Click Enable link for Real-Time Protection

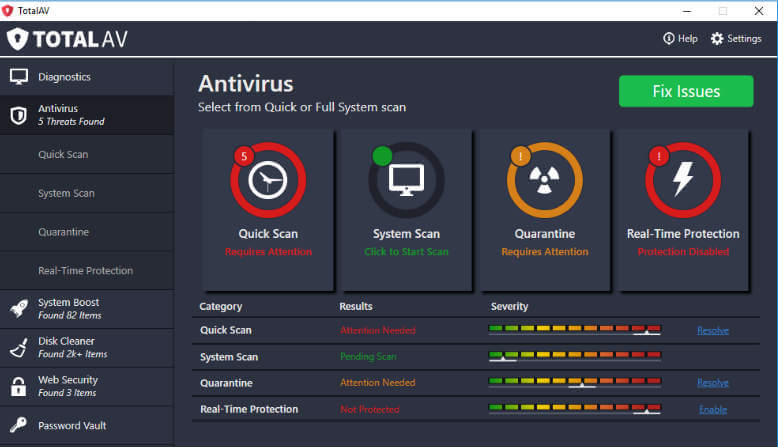[713, 409]
